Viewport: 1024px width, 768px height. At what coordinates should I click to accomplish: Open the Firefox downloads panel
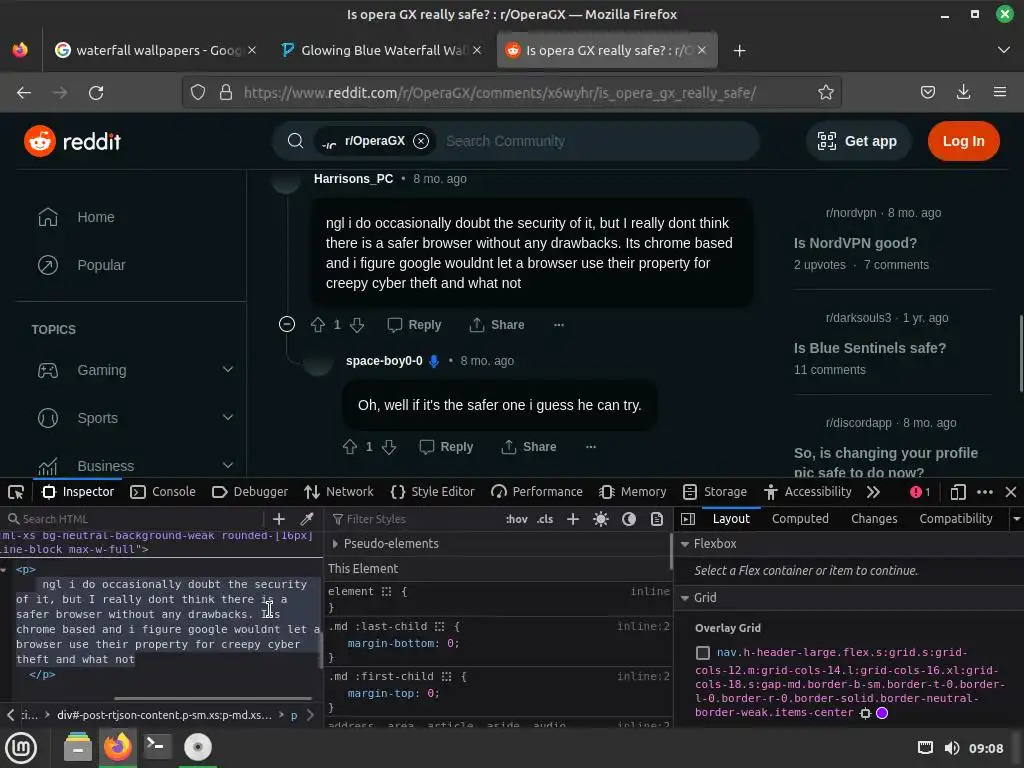pyautogui.click(x=963, y=93)
